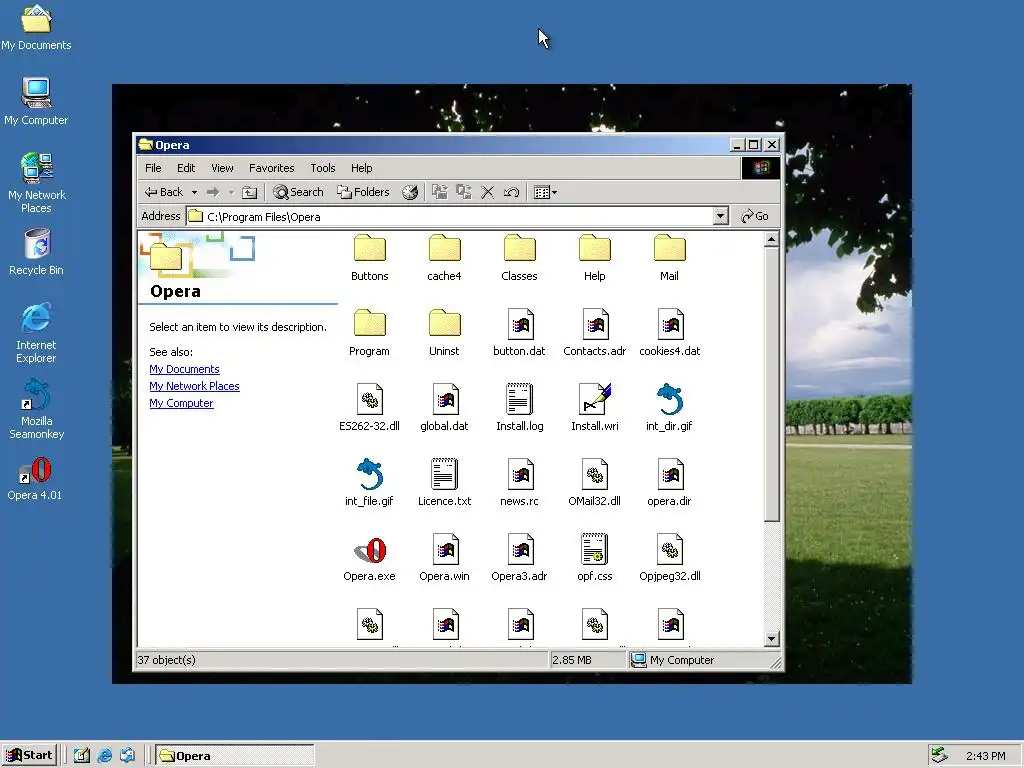Screen dimensions: 1024x768
Task: Select the Install.wri file
Action: 594,408
